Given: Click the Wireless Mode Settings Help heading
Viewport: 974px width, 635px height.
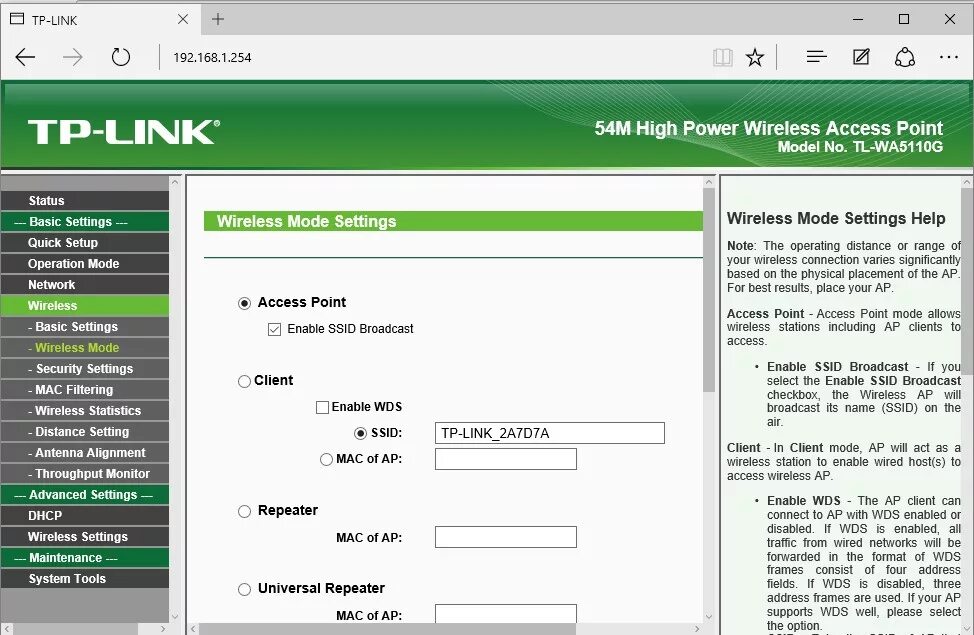Looking at the screenshot, I should coord(836,219).
